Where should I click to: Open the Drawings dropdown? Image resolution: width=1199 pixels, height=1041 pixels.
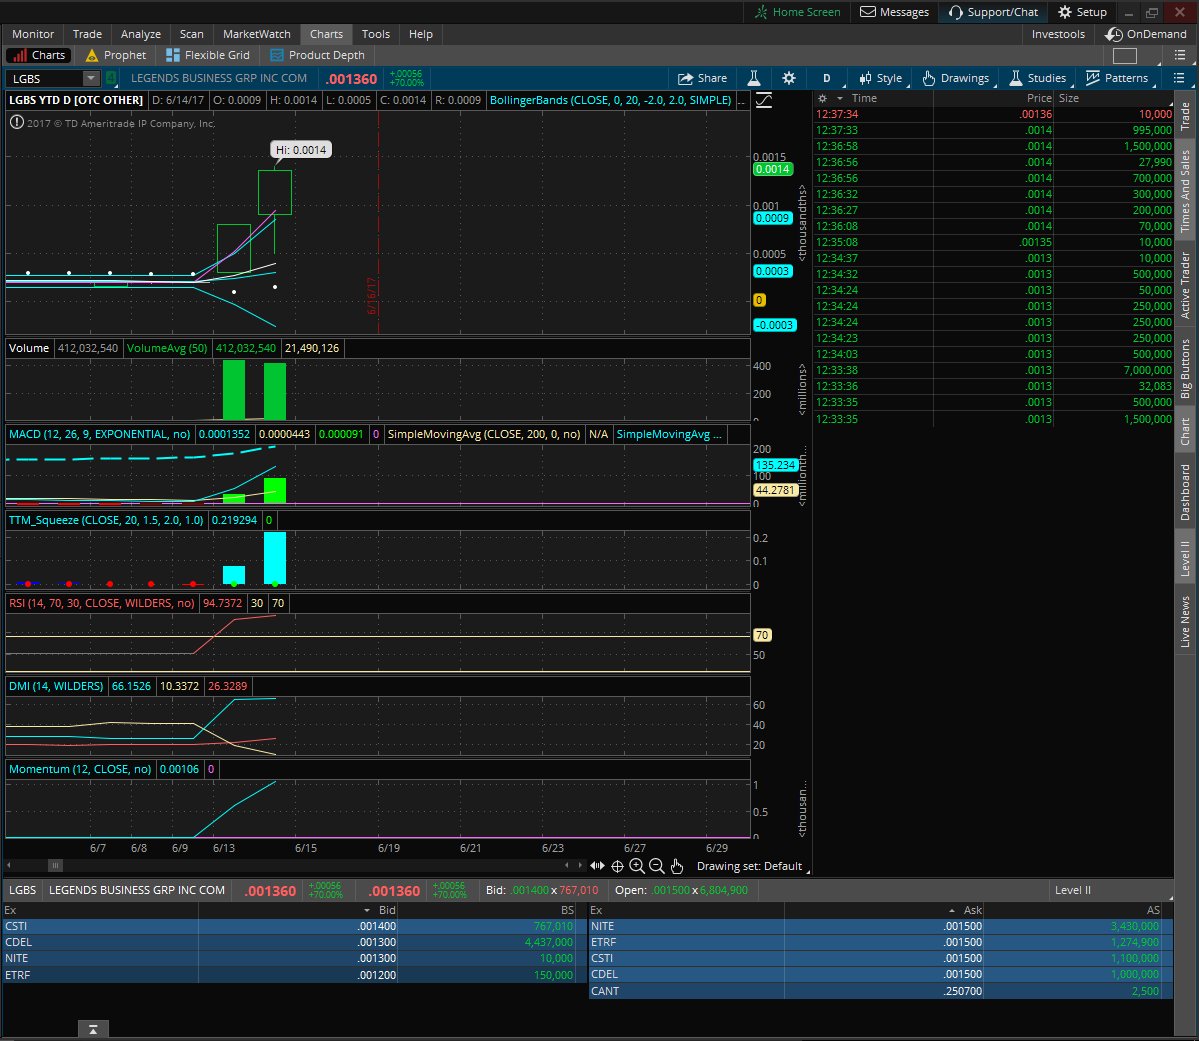(956, 78)
